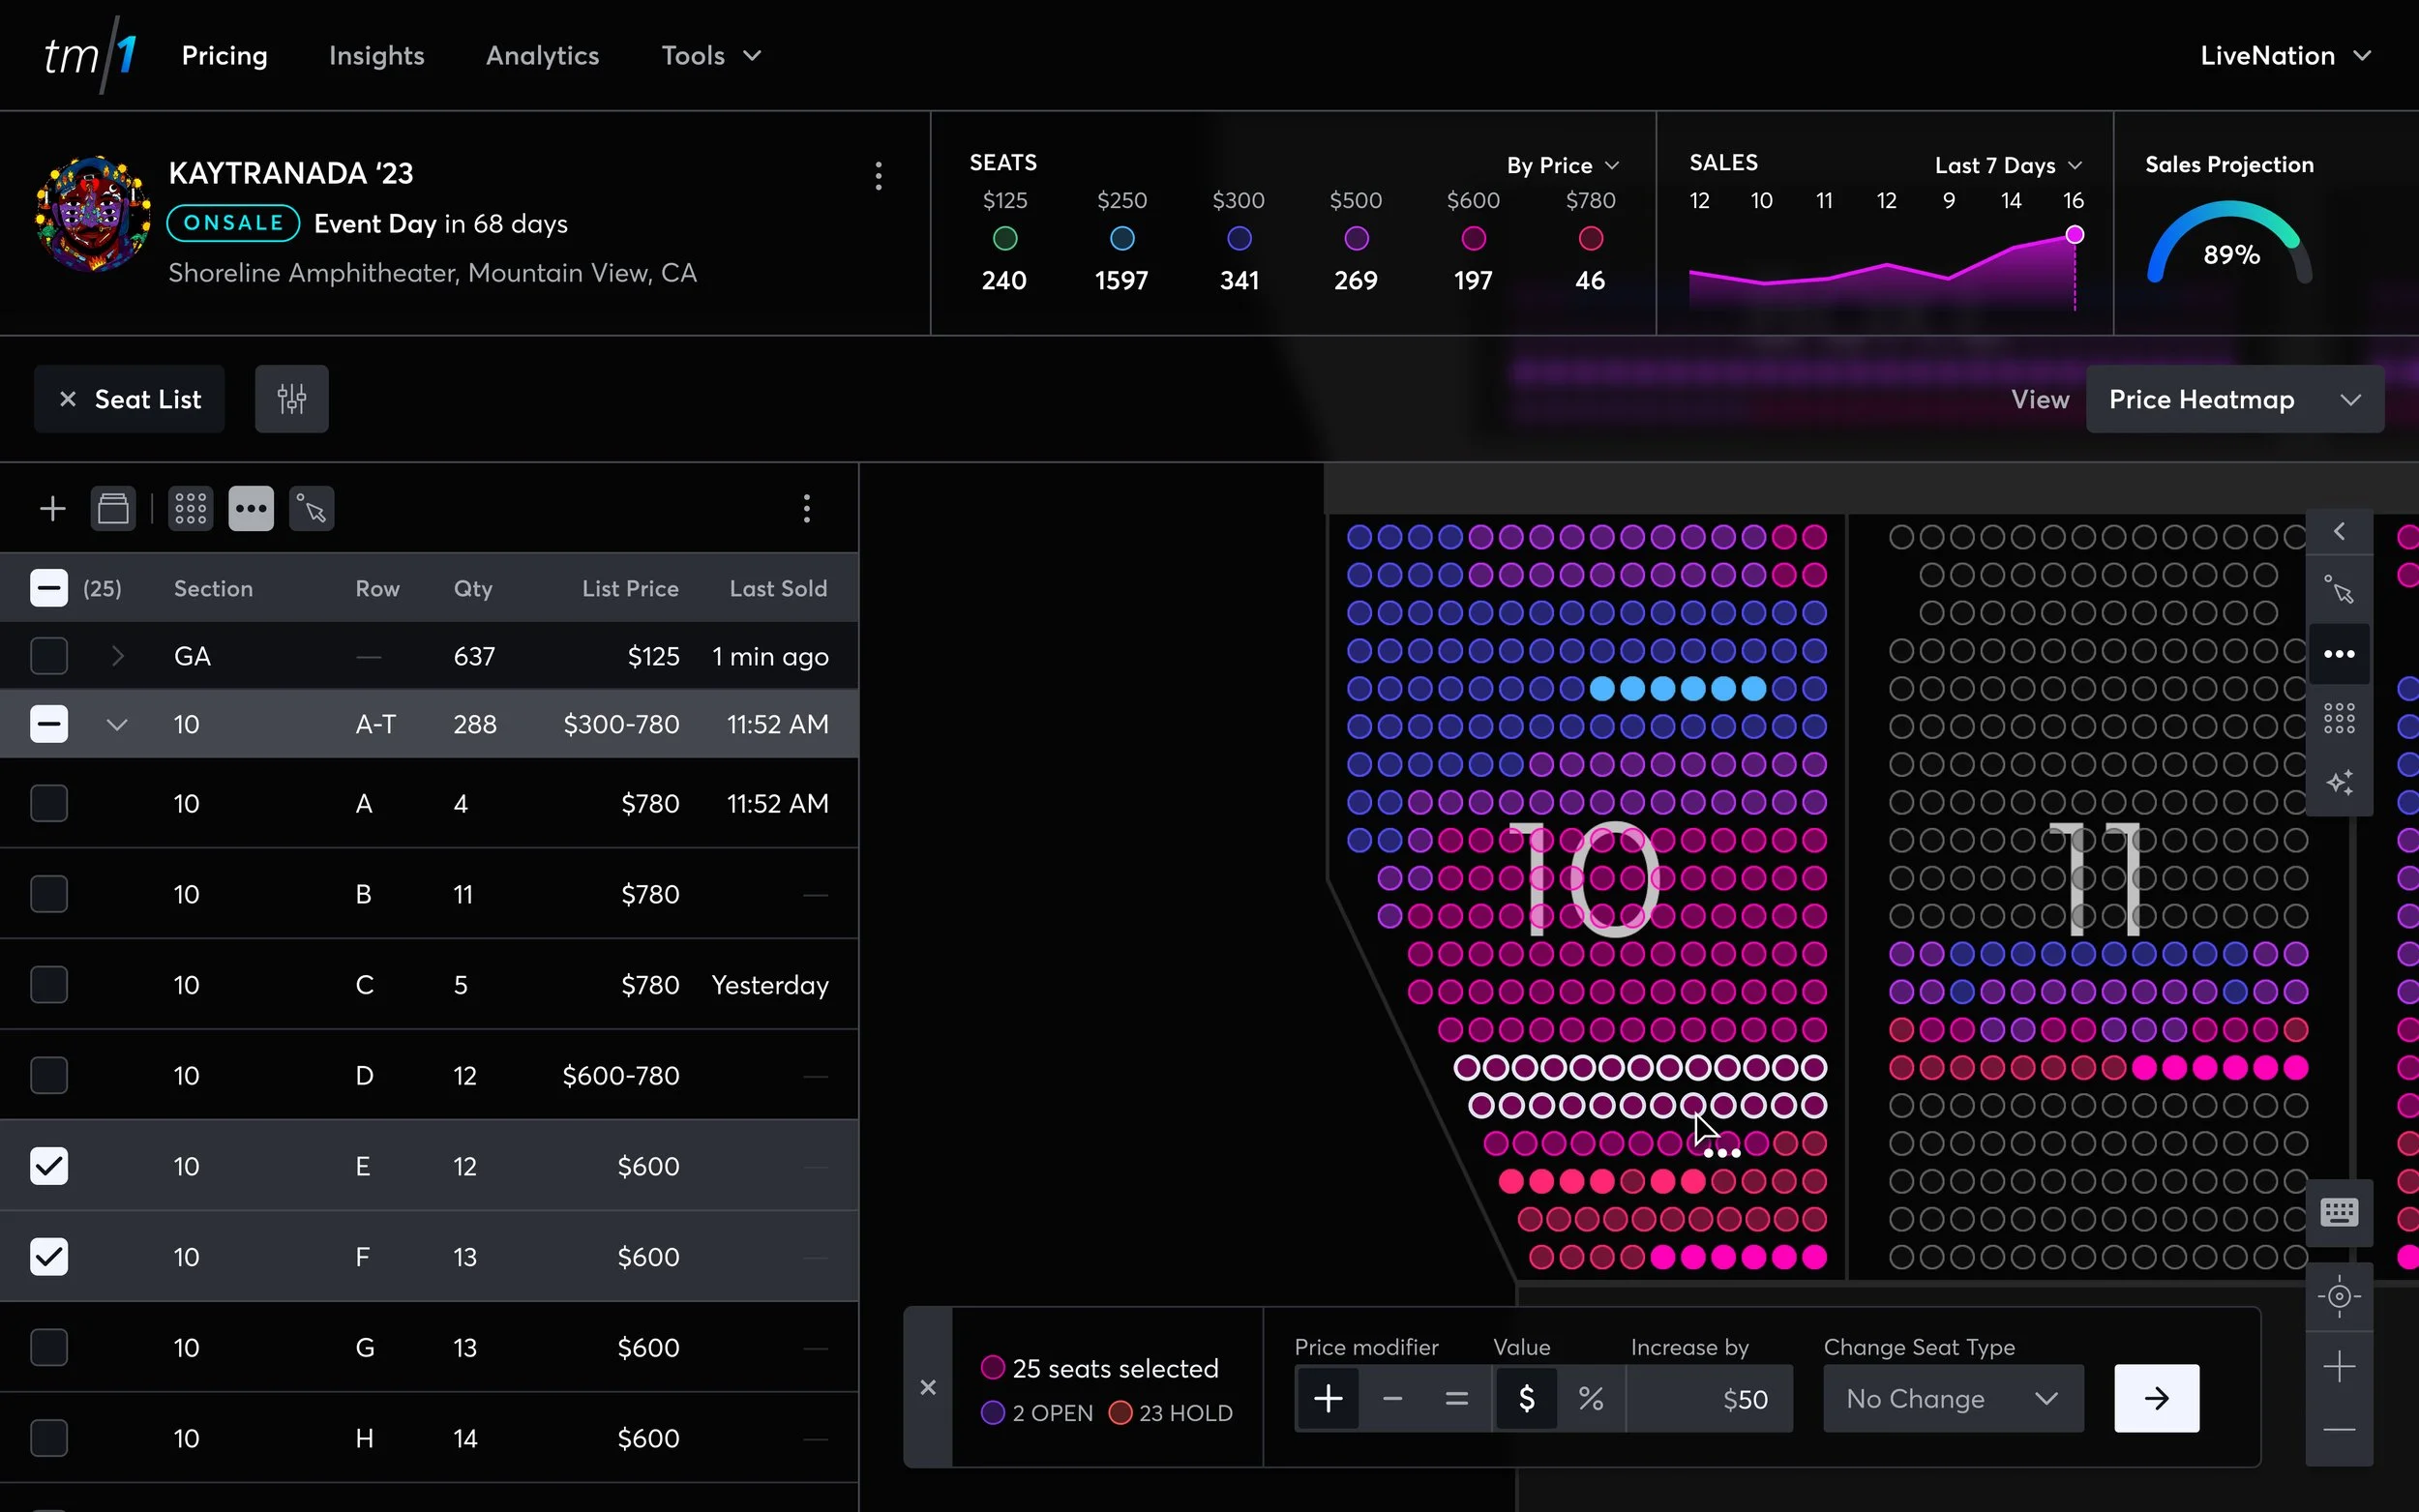Click the Increase by $50 input field
The image size is (2419, 1512).
coord(1709,1398)
